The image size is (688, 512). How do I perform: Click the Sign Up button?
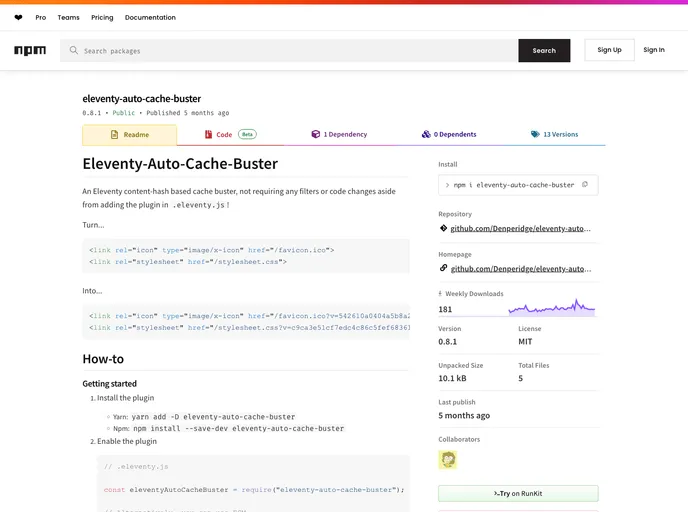(x=609, y=50)
